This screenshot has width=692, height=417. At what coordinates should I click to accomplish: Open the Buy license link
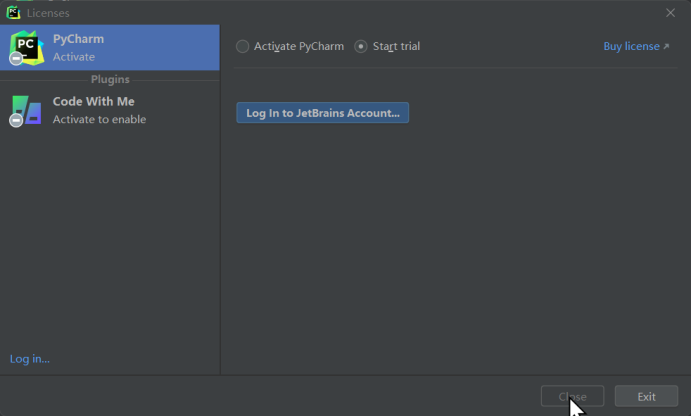tap(631, 46)
